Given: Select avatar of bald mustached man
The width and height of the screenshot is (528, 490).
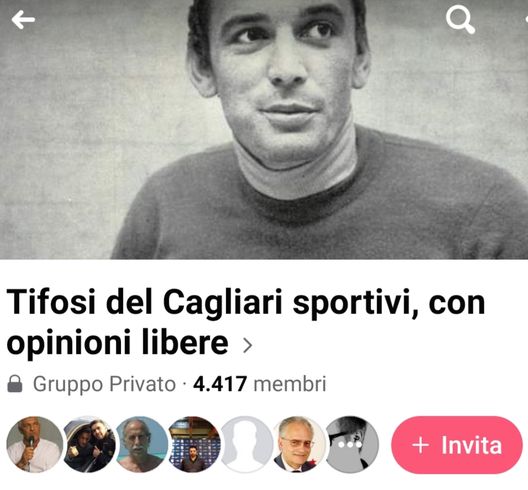Looking at the screenshot, I should (x=142, y=445).
